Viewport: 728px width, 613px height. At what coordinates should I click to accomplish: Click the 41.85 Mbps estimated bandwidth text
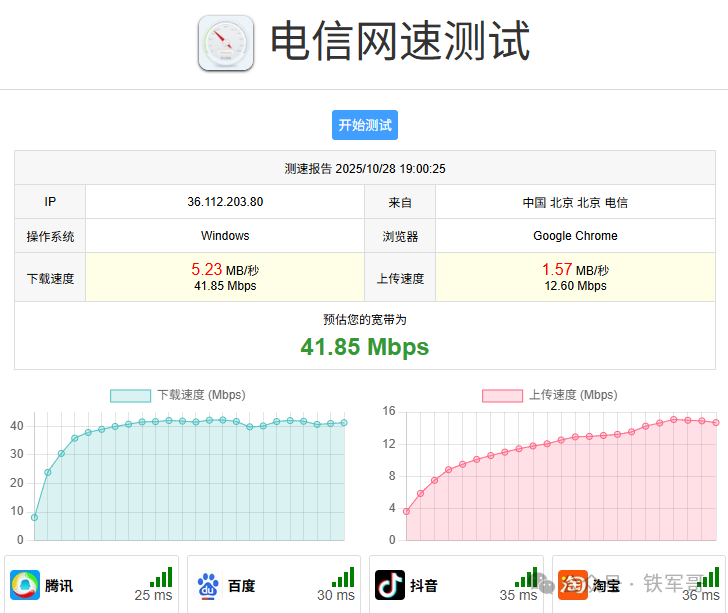[x=365, y=347]
